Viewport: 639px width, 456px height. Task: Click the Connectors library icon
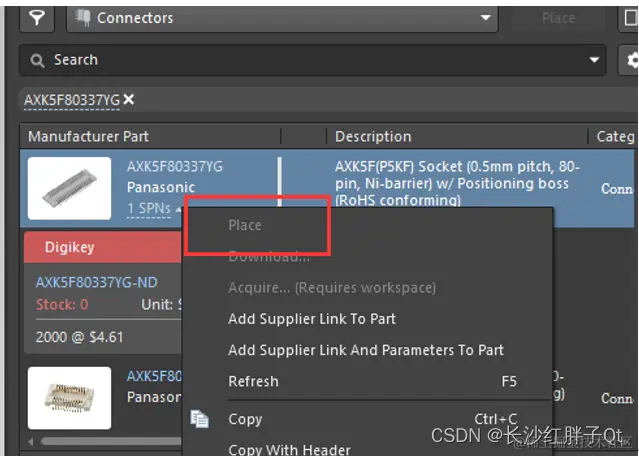83,18
